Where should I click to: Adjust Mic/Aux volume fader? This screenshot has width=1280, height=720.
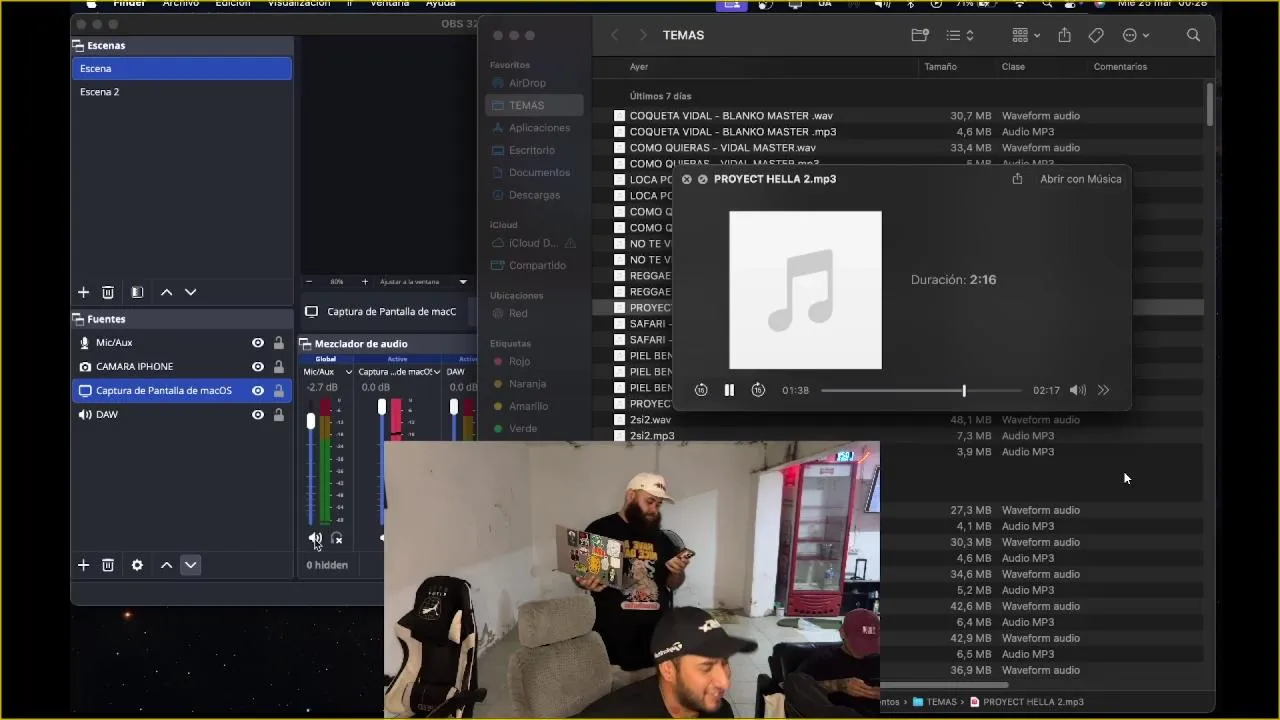[310, 423]
